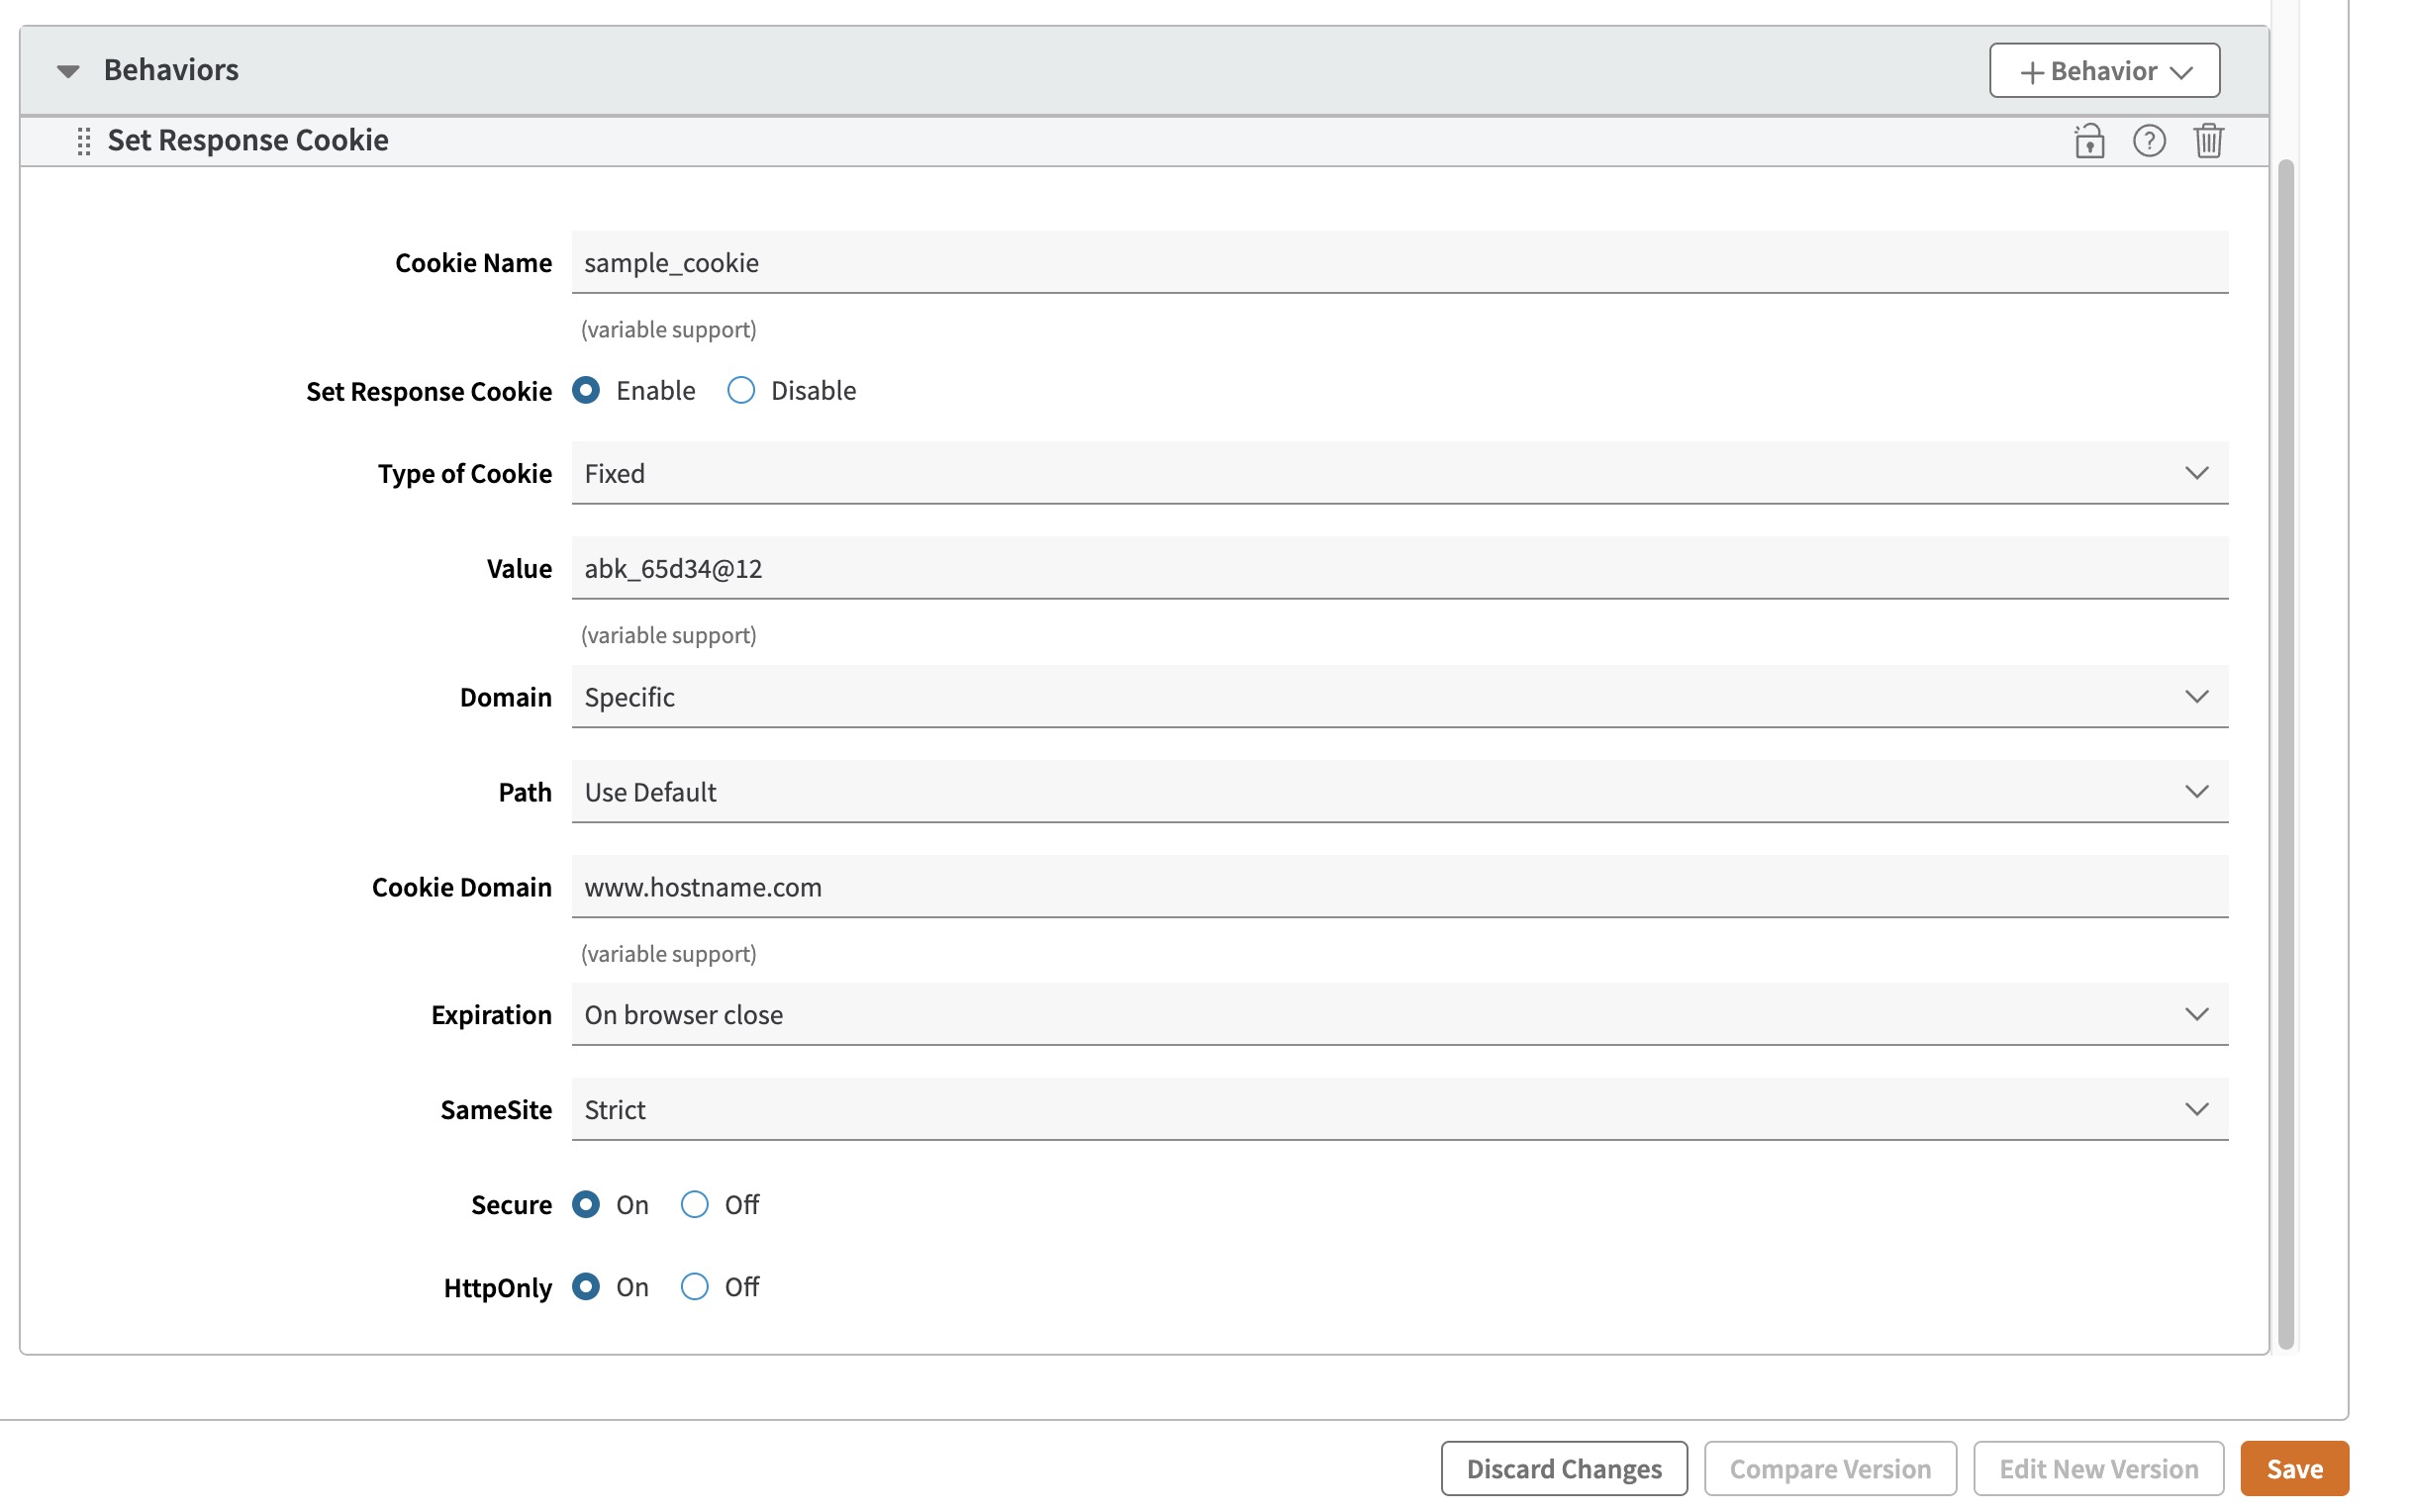Click the vertical scrollbar of the behavior panel
Viewport: 2413px width, 1512px height.
pos(2285,750)
